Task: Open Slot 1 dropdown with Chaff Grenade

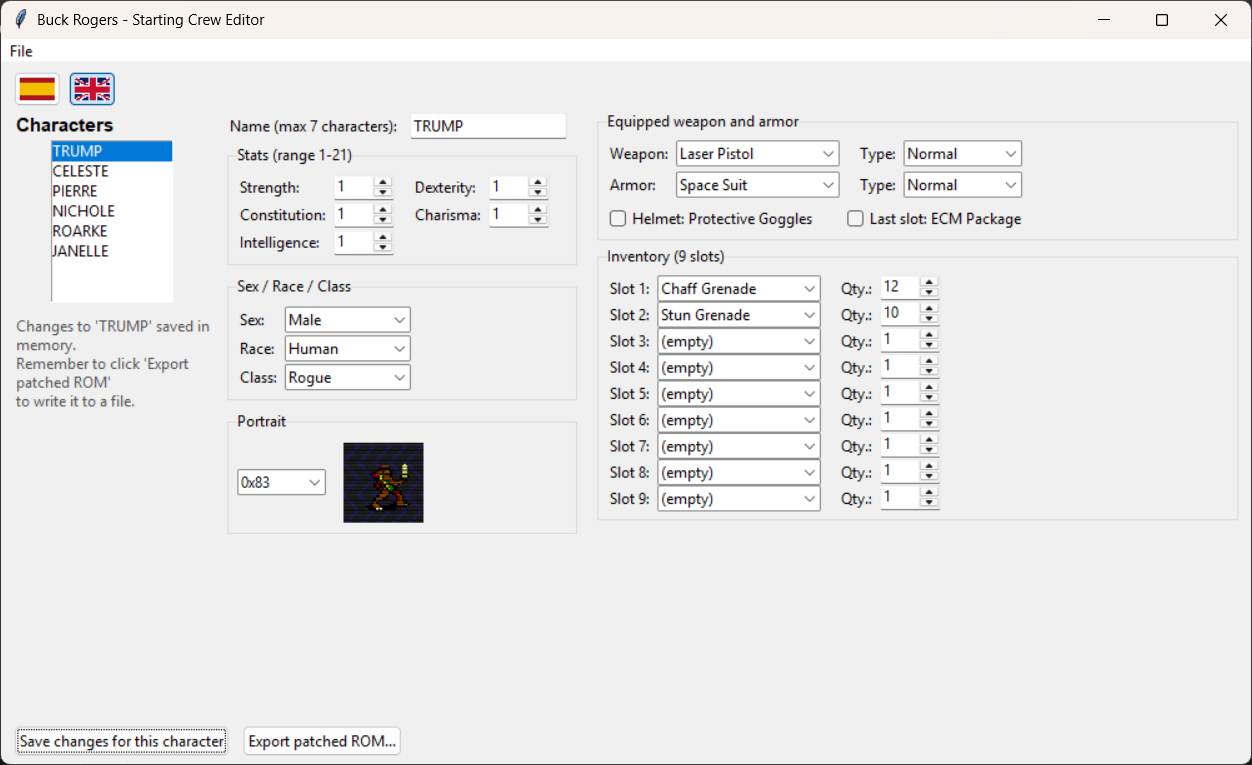Action: tap(739, 288)
